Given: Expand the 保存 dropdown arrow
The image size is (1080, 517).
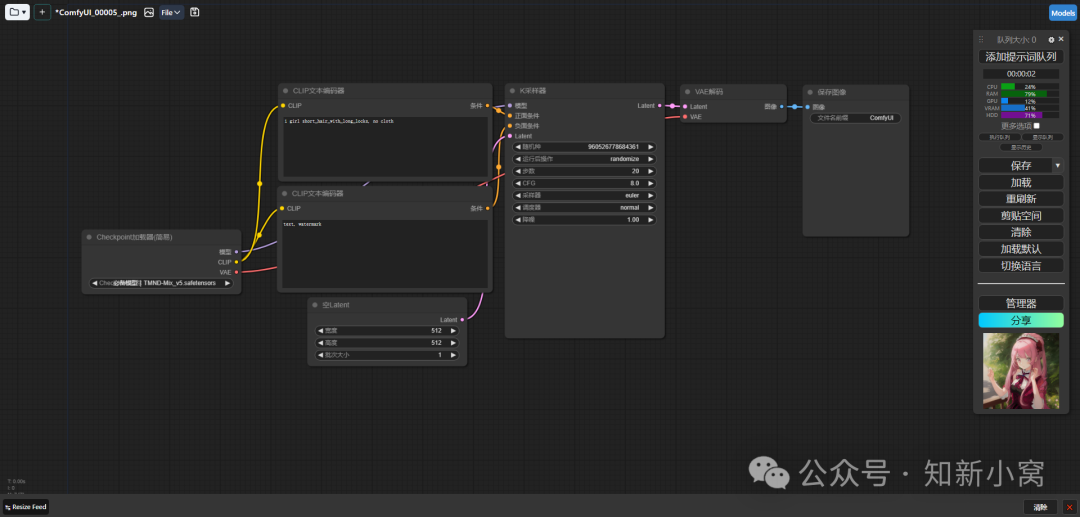Looking at the screenshot, I should [x=1058, y=165].
